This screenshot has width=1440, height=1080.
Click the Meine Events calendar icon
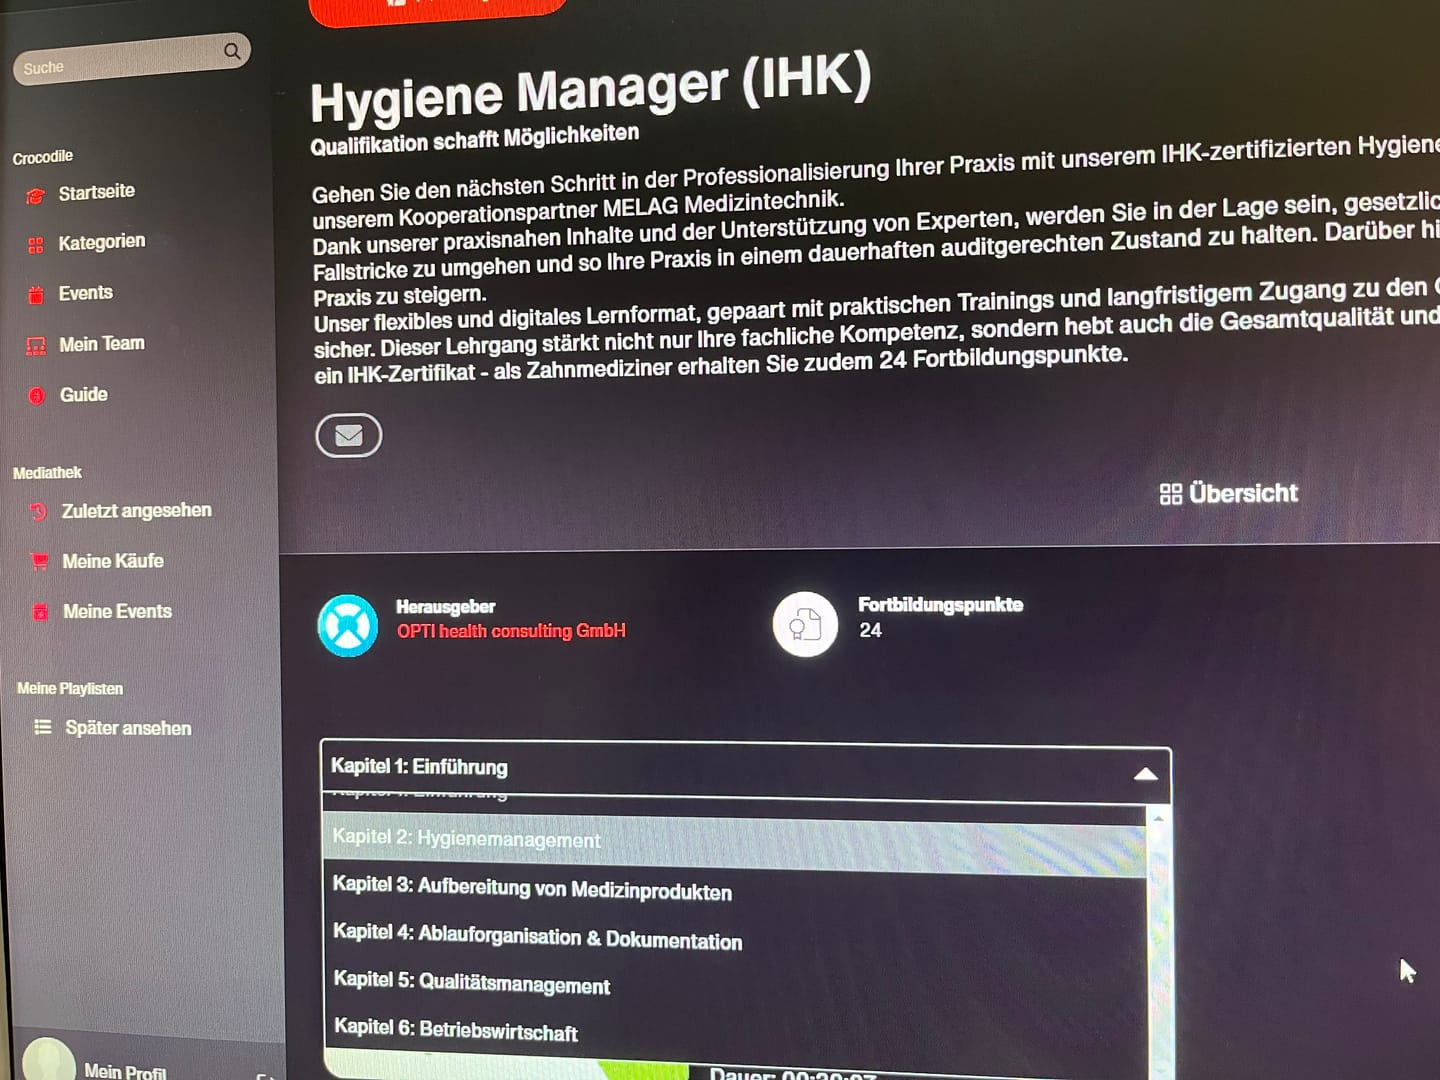(x=41, y=612)
